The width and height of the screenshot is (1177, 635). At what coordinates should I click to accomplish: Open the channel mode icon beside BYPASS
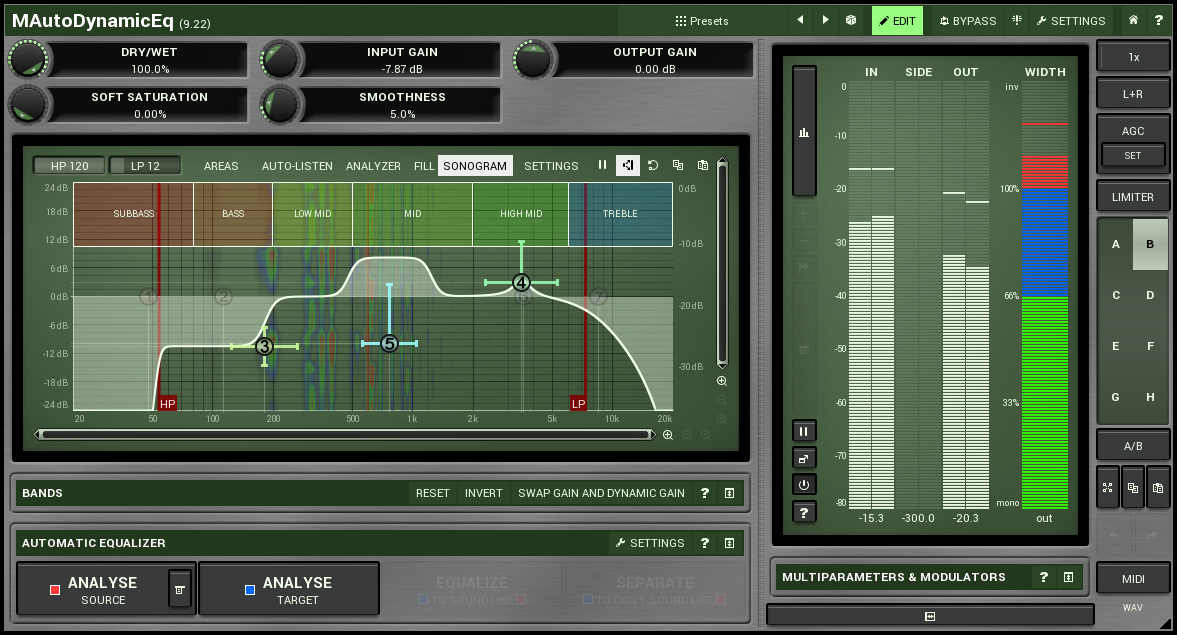click(1017, 20)
